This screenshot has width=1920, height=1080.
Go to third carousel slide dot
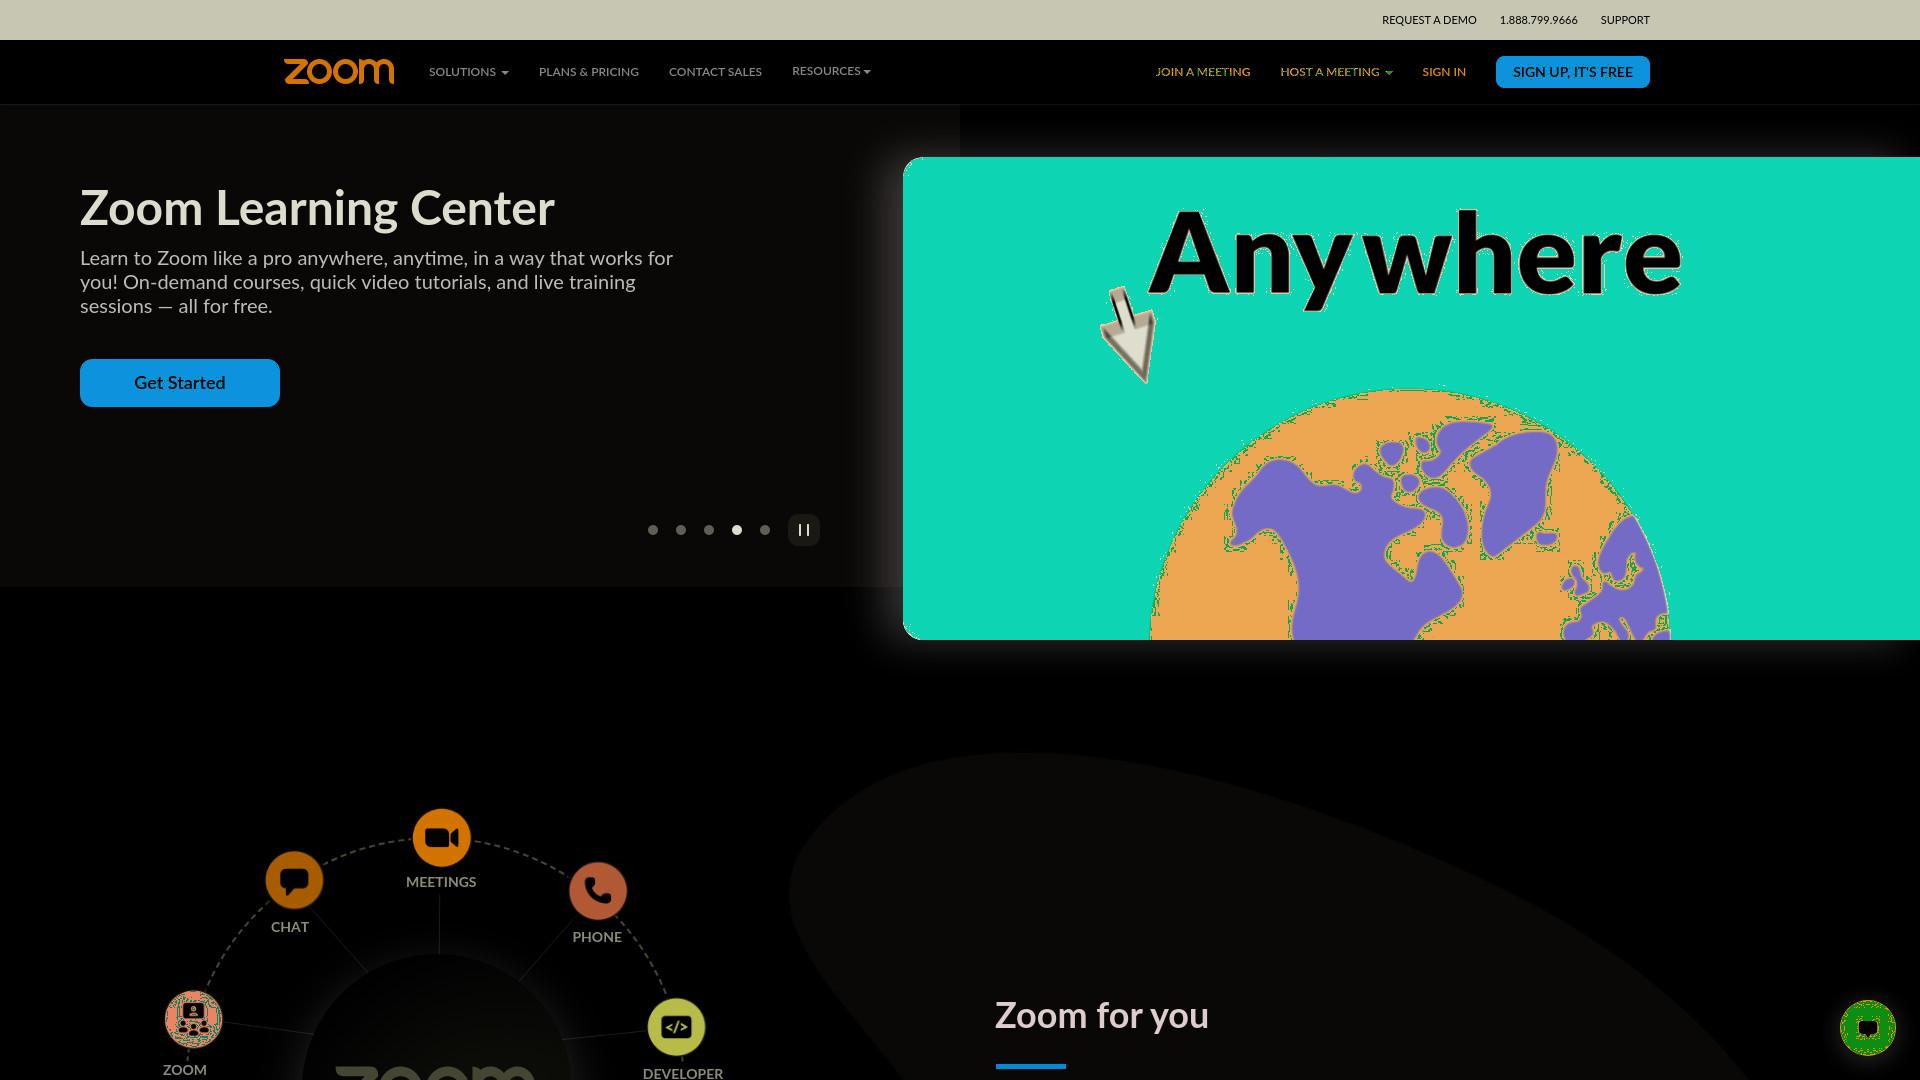point(709,530)
